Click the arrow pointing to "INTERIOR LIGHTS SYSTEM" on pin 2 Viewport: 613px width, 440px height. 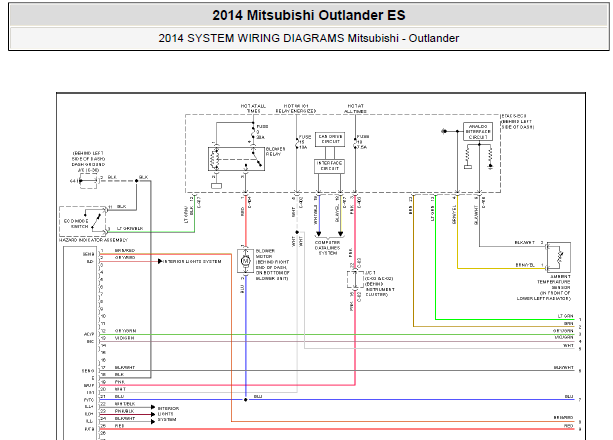tap(160, 261)
